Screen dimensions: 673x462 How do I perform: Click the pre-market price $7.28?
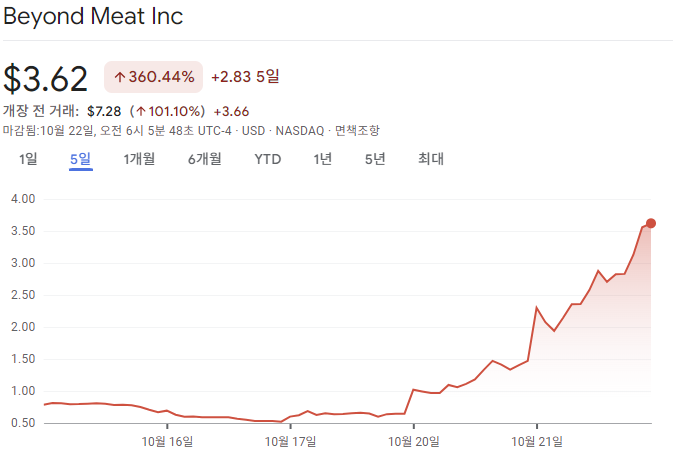[105, 111]
